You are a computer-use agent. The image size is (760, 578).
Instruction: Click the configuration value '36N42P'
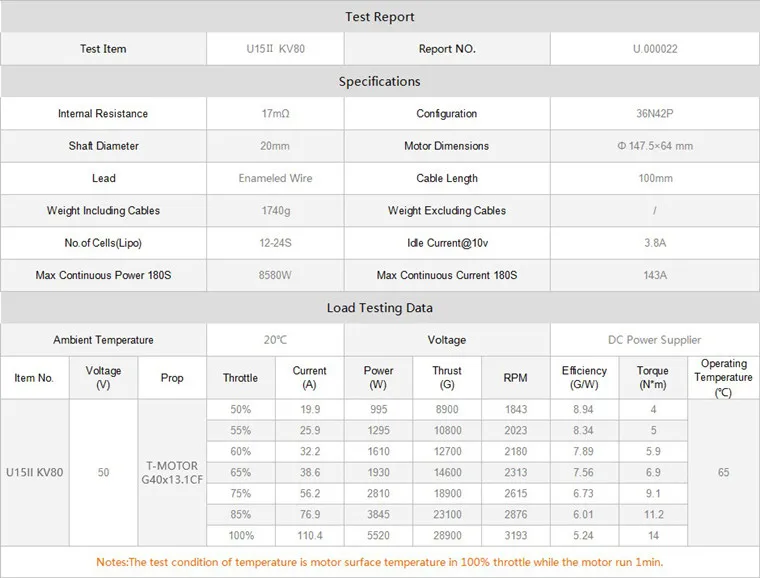pyautogui.click(x=655, y=113)
